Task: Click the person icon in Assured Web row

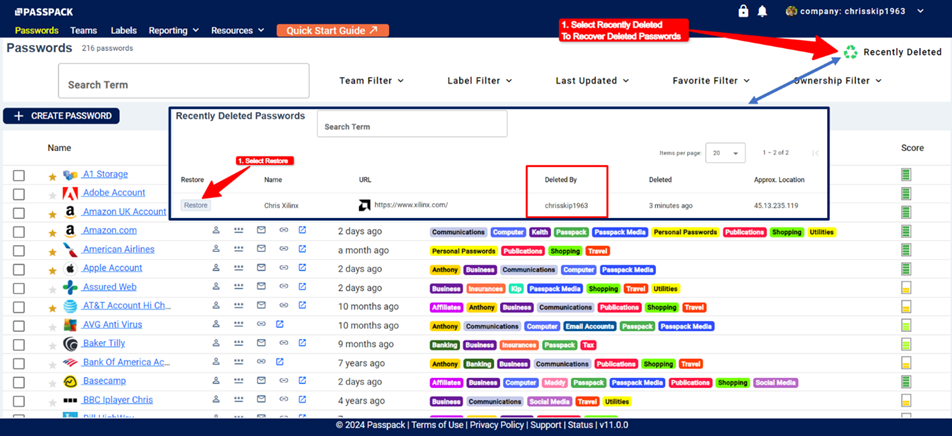Action: pos(216,287)
